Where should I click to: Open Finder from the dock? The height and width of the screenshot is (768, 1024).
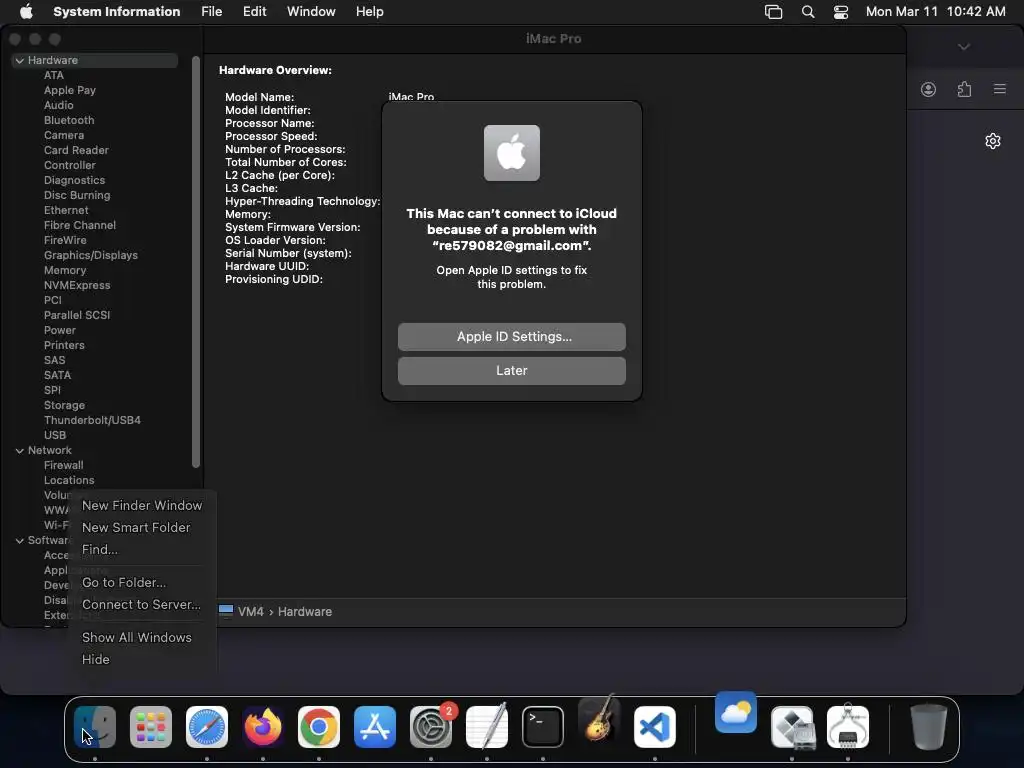click(95, 727)
